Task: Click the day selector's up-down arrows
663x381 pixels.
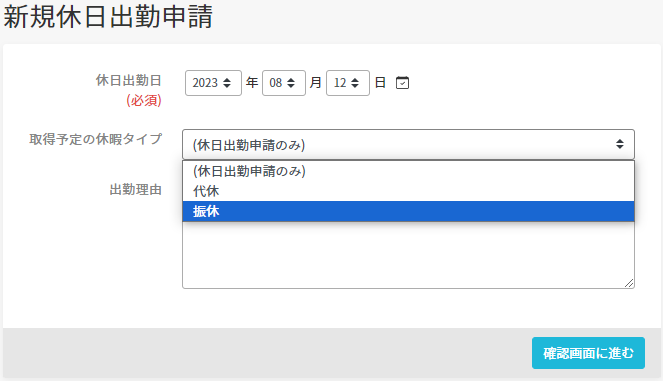Action: coord(355,83)
